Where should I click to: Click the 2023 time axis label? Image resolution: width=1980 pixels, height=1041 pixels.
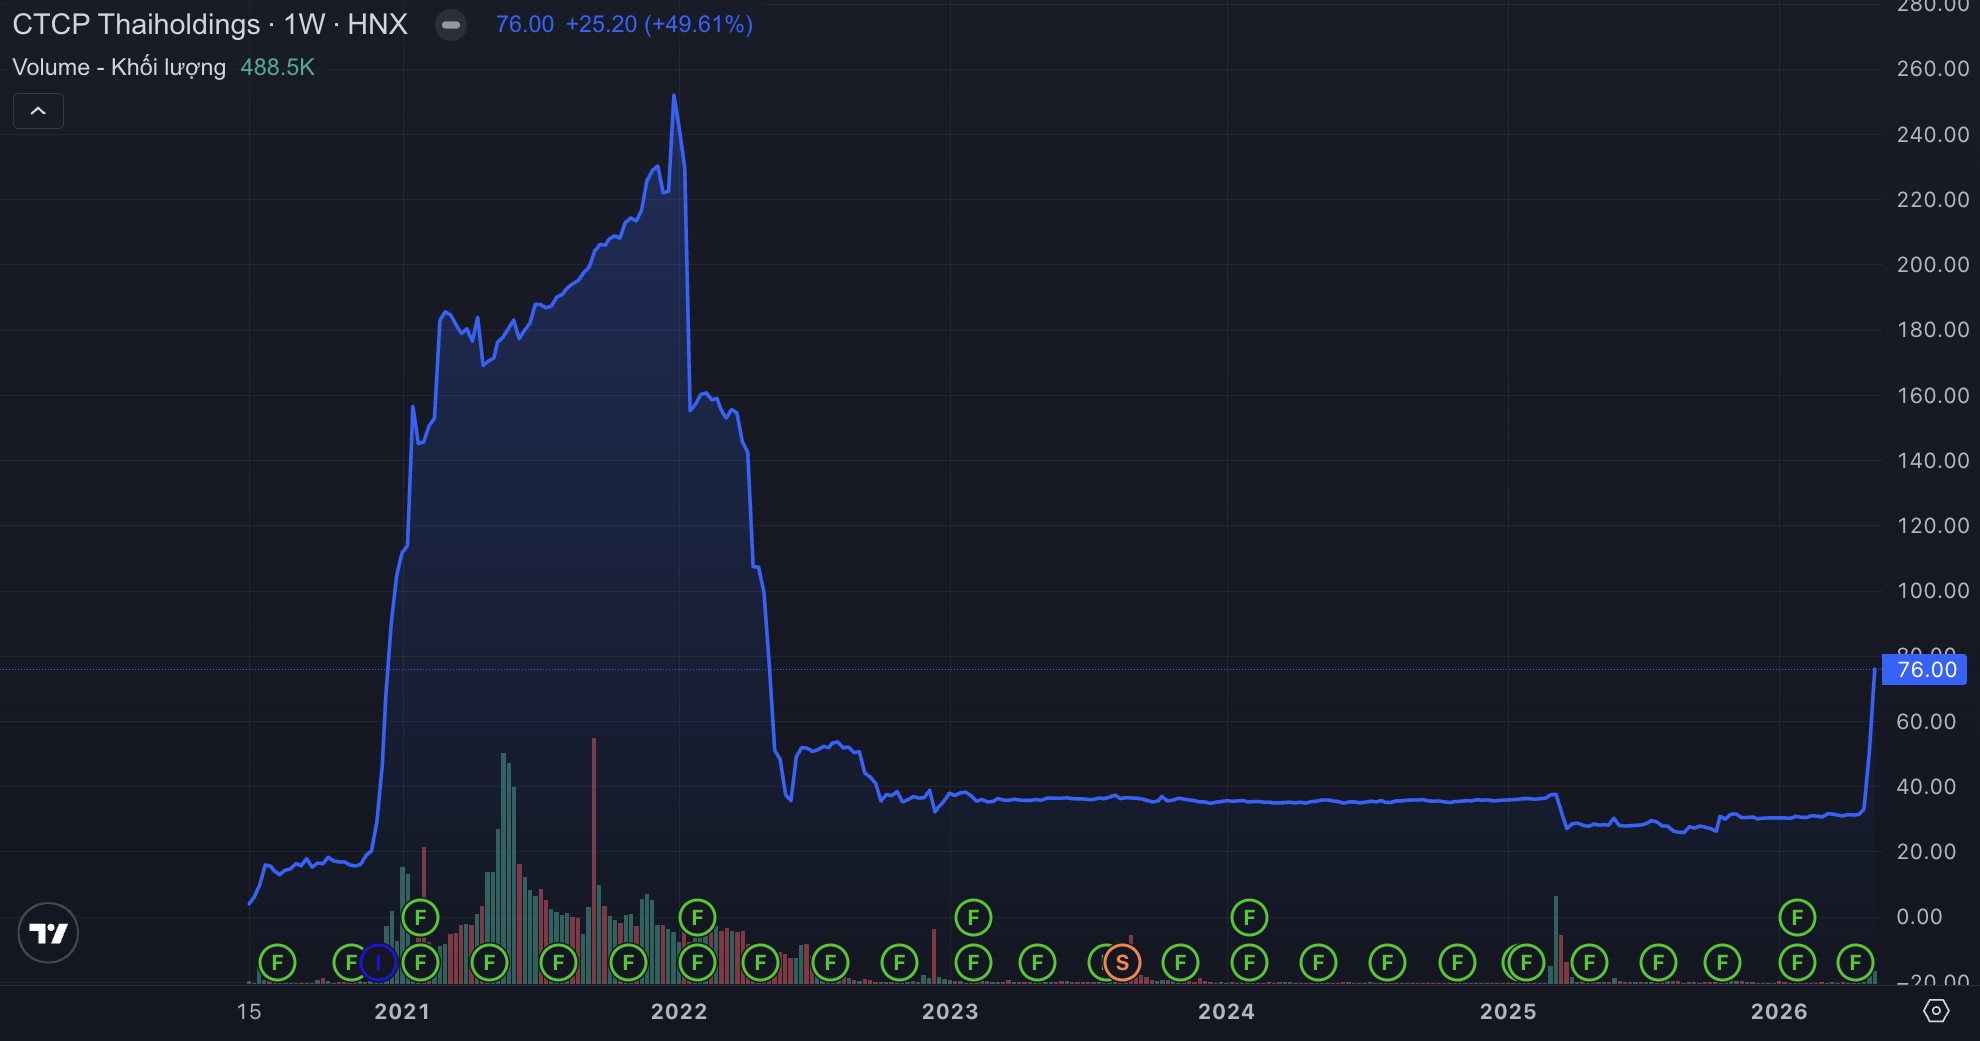[950, 1011]
